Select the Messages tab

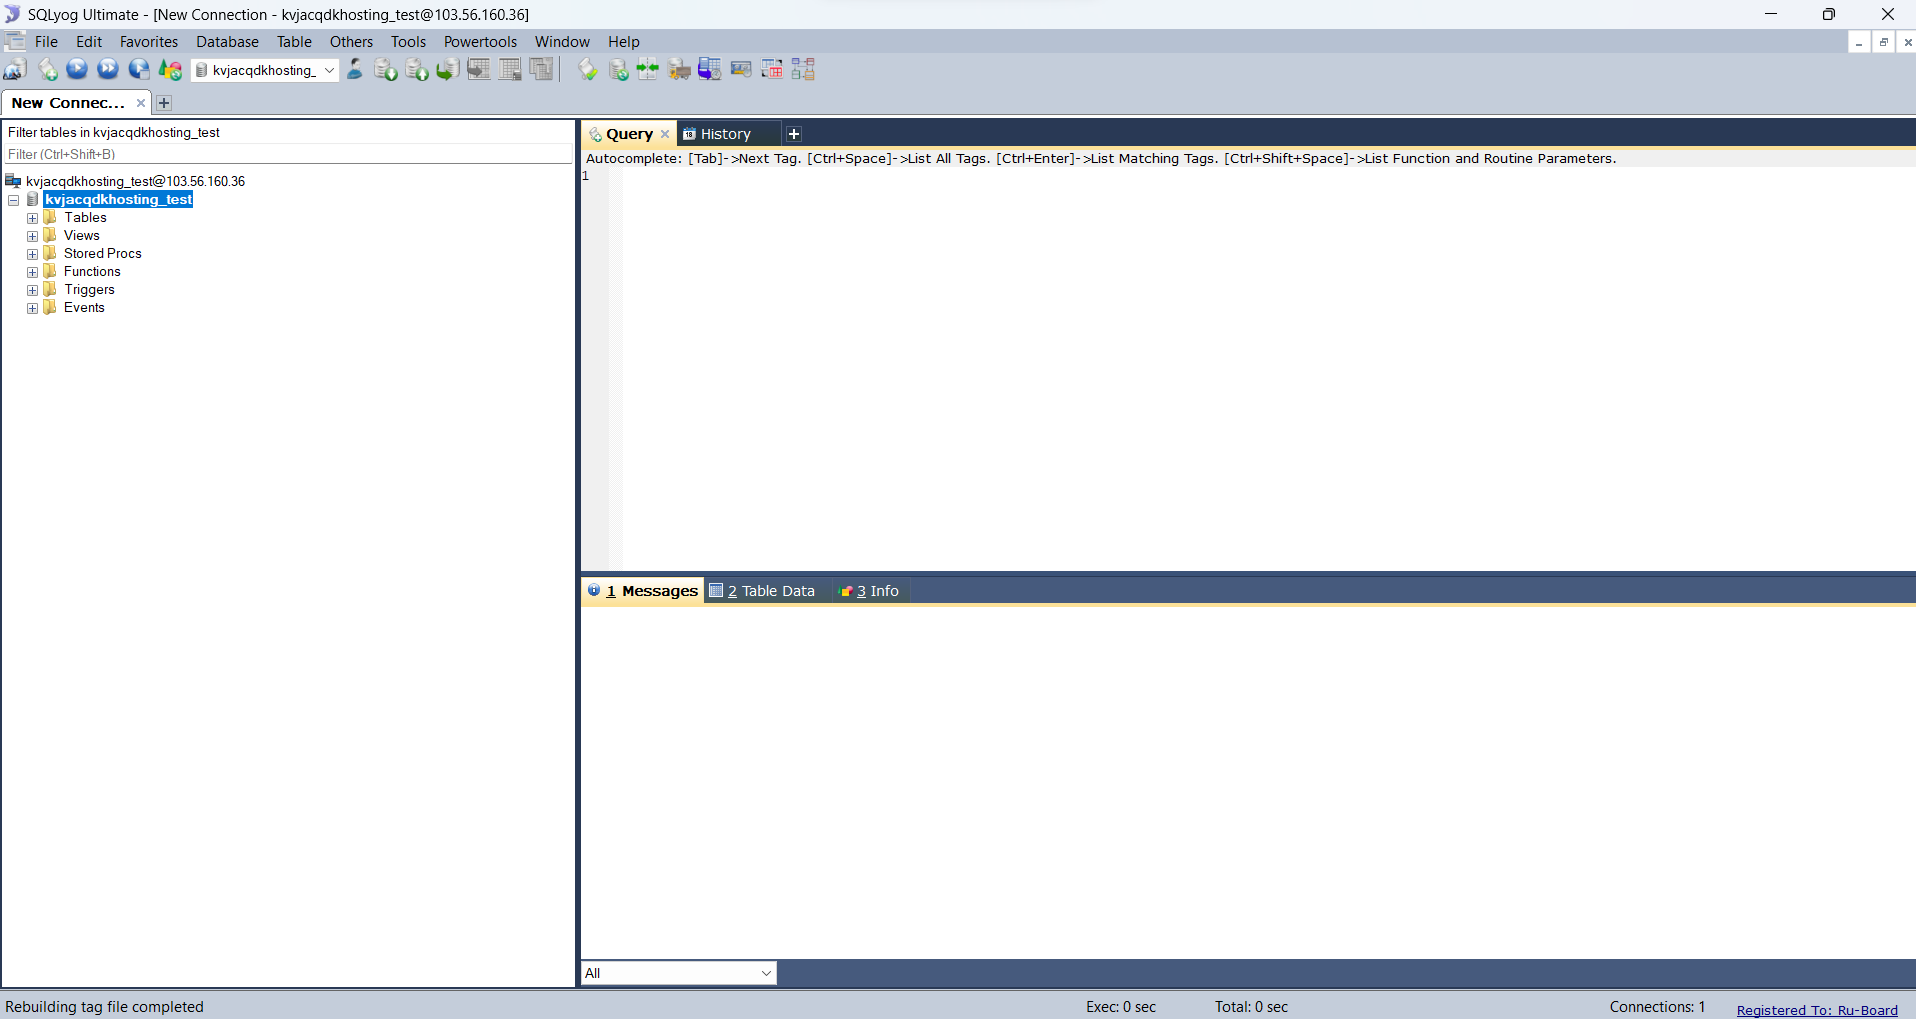pos(643,591)
